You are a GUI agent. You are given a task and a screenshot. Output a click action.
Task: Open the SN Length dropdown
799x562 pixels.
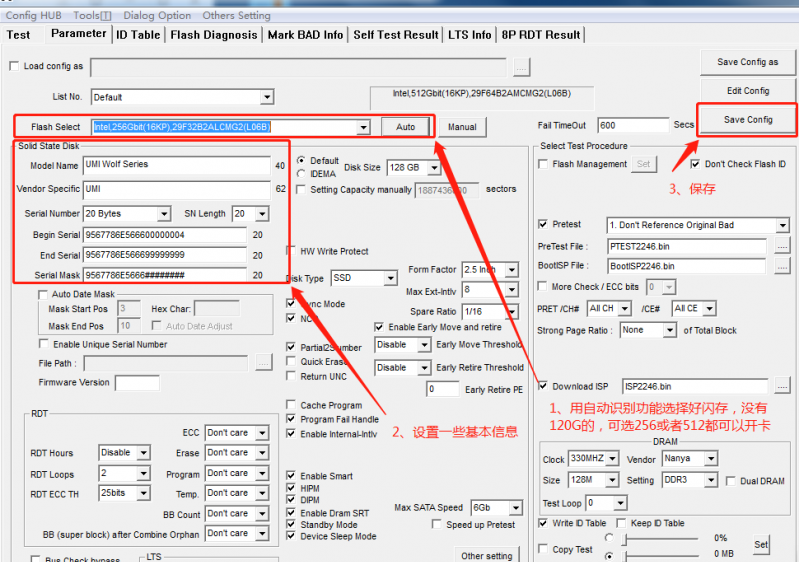262,214
